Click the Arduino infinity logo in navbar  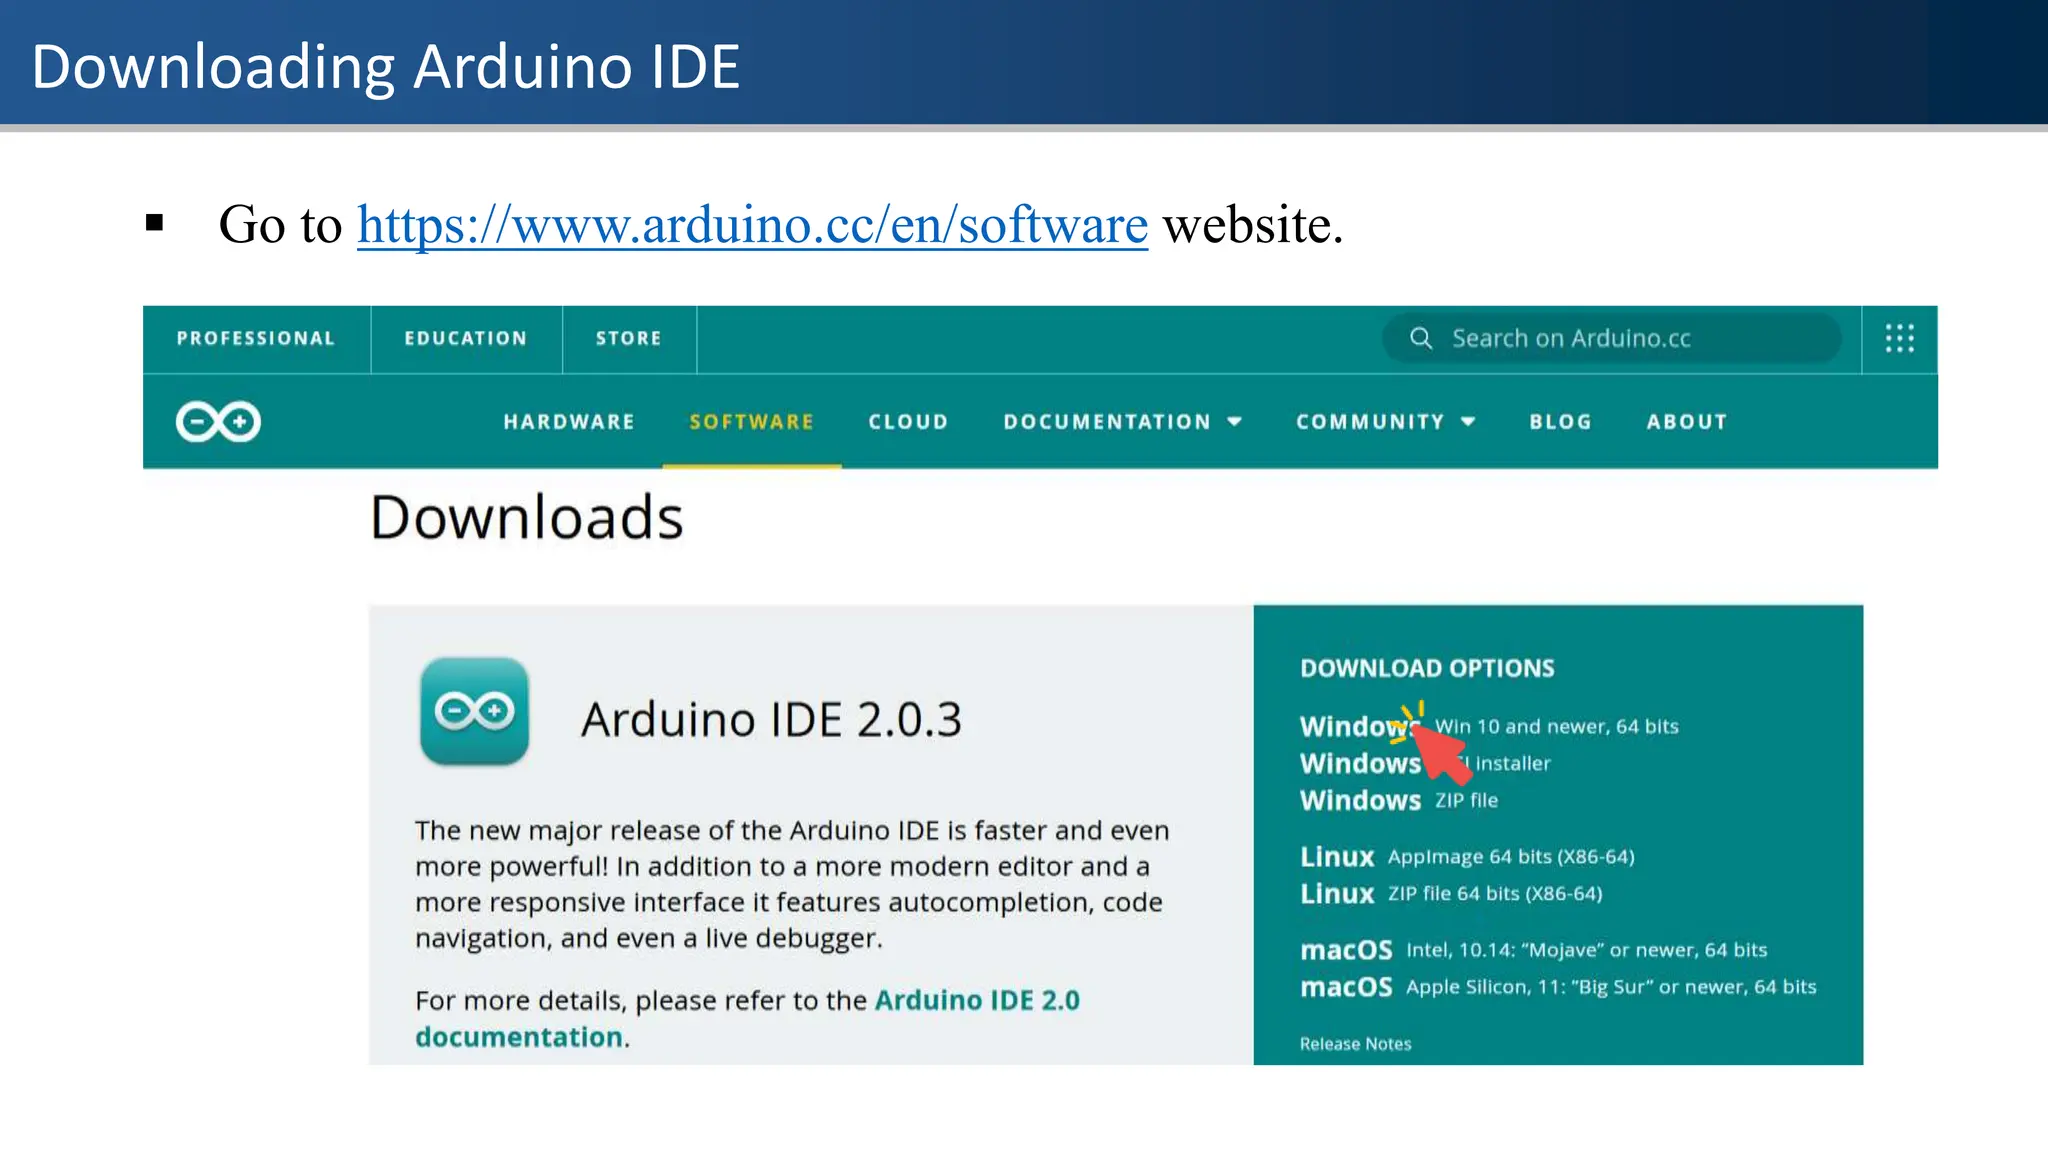pyautogui.click(x=218, y=422)
